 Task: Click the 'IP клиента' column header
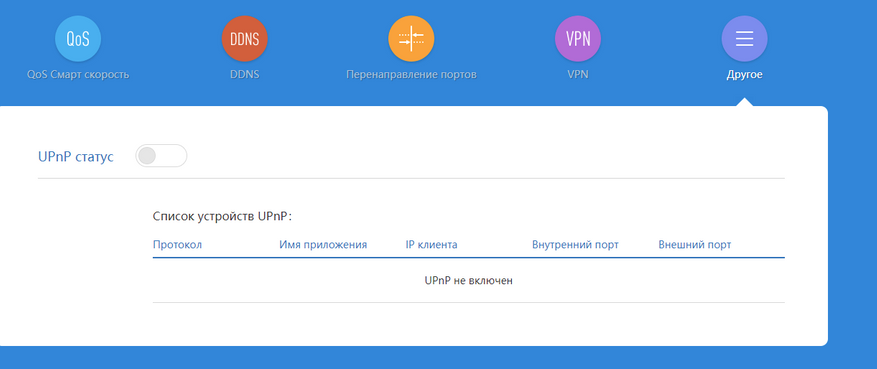click(431, 245)
